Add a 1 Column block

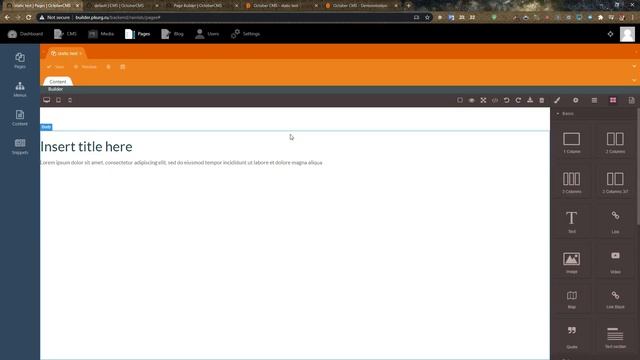[571, 142]
